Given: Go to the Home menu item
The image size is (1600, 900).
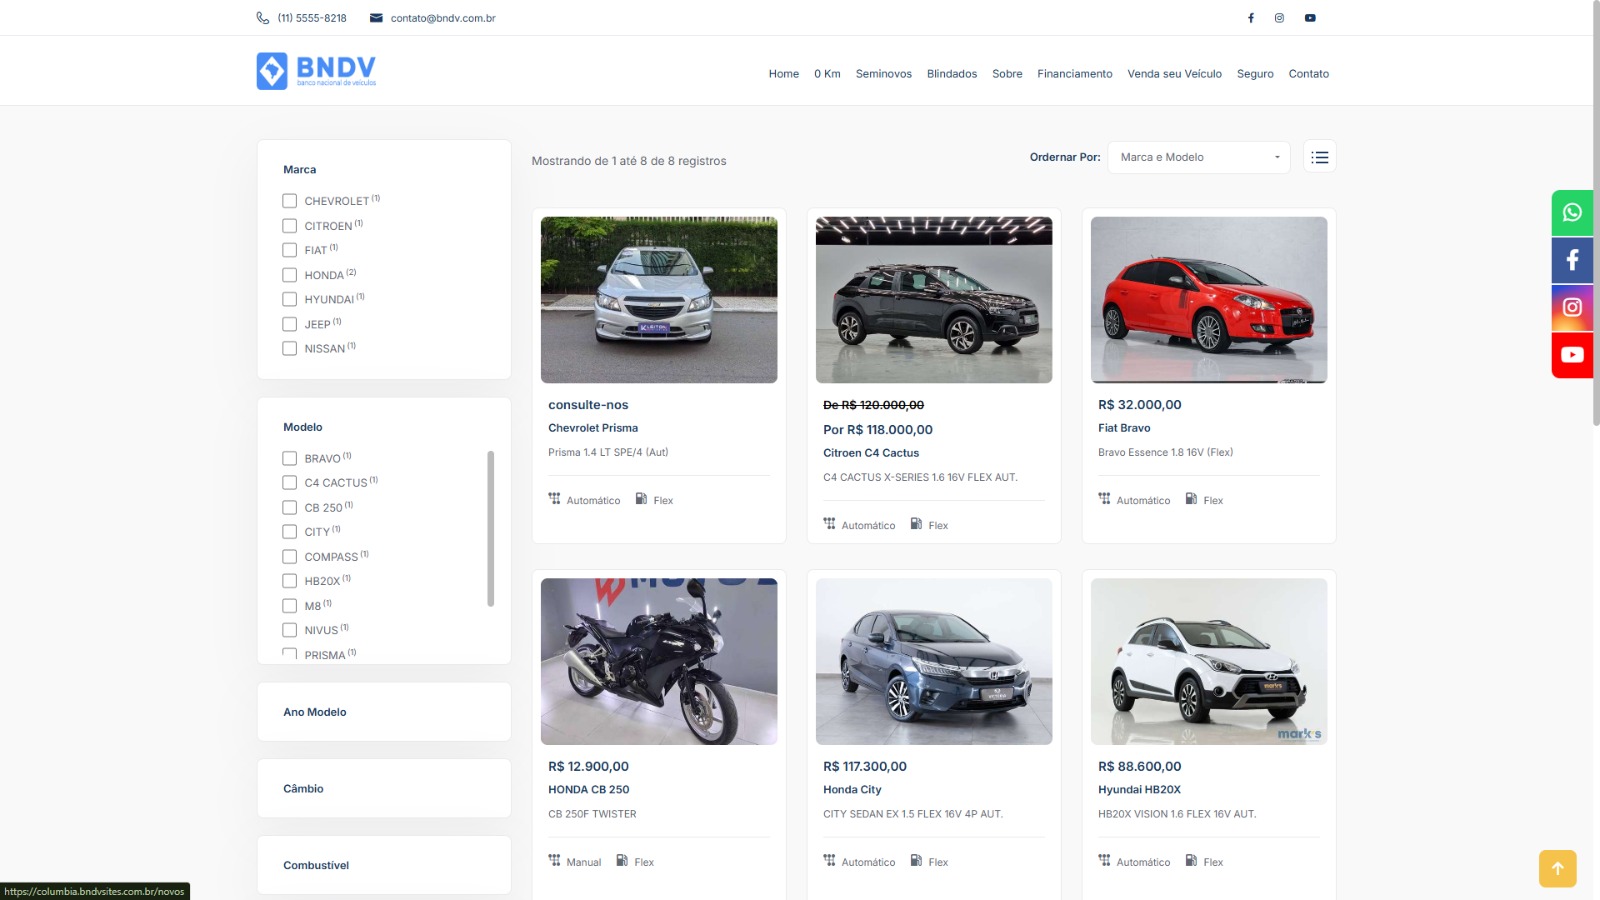Looking at the screenshot, I should tap(784, 74).
